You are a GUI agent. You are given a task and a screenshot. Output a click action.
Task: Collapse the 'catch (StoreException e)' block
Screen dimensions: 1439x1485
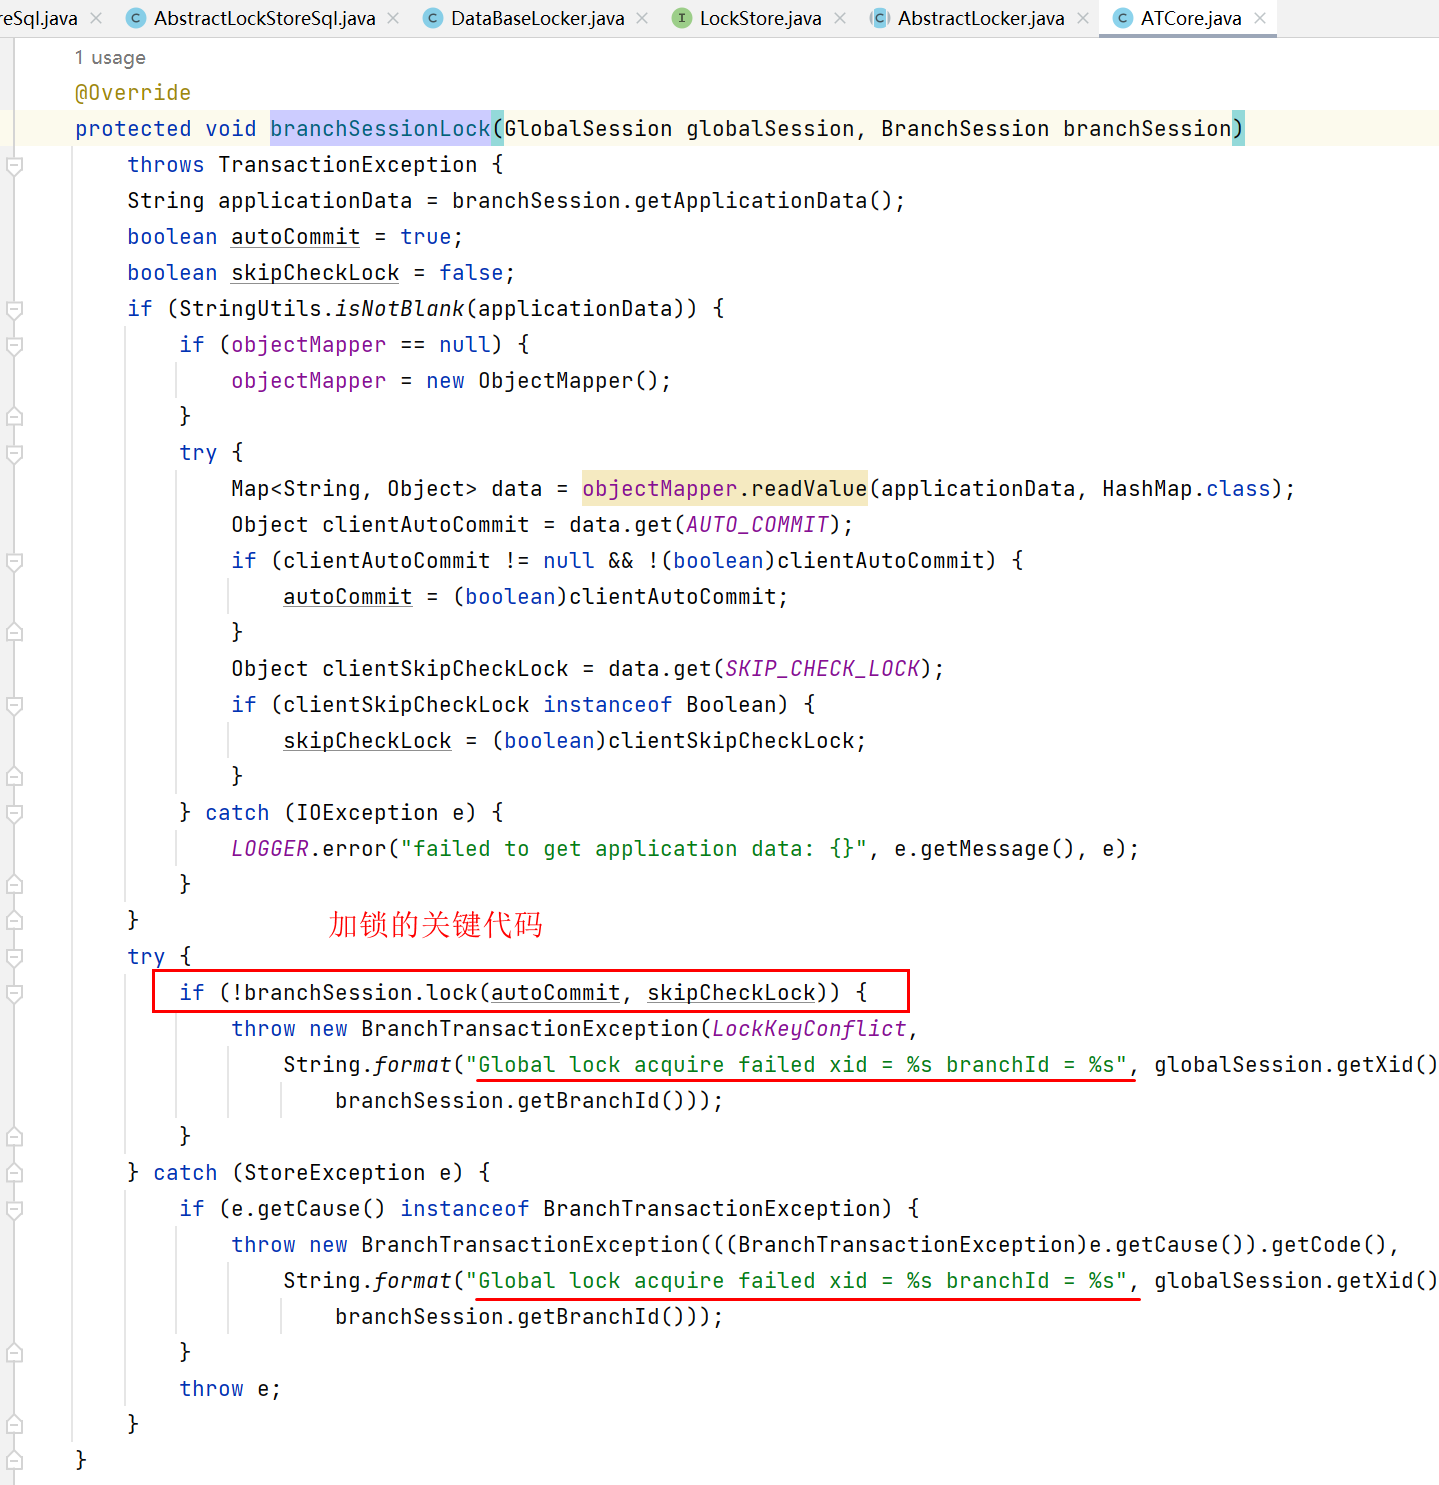click(x=15, y=1173)
